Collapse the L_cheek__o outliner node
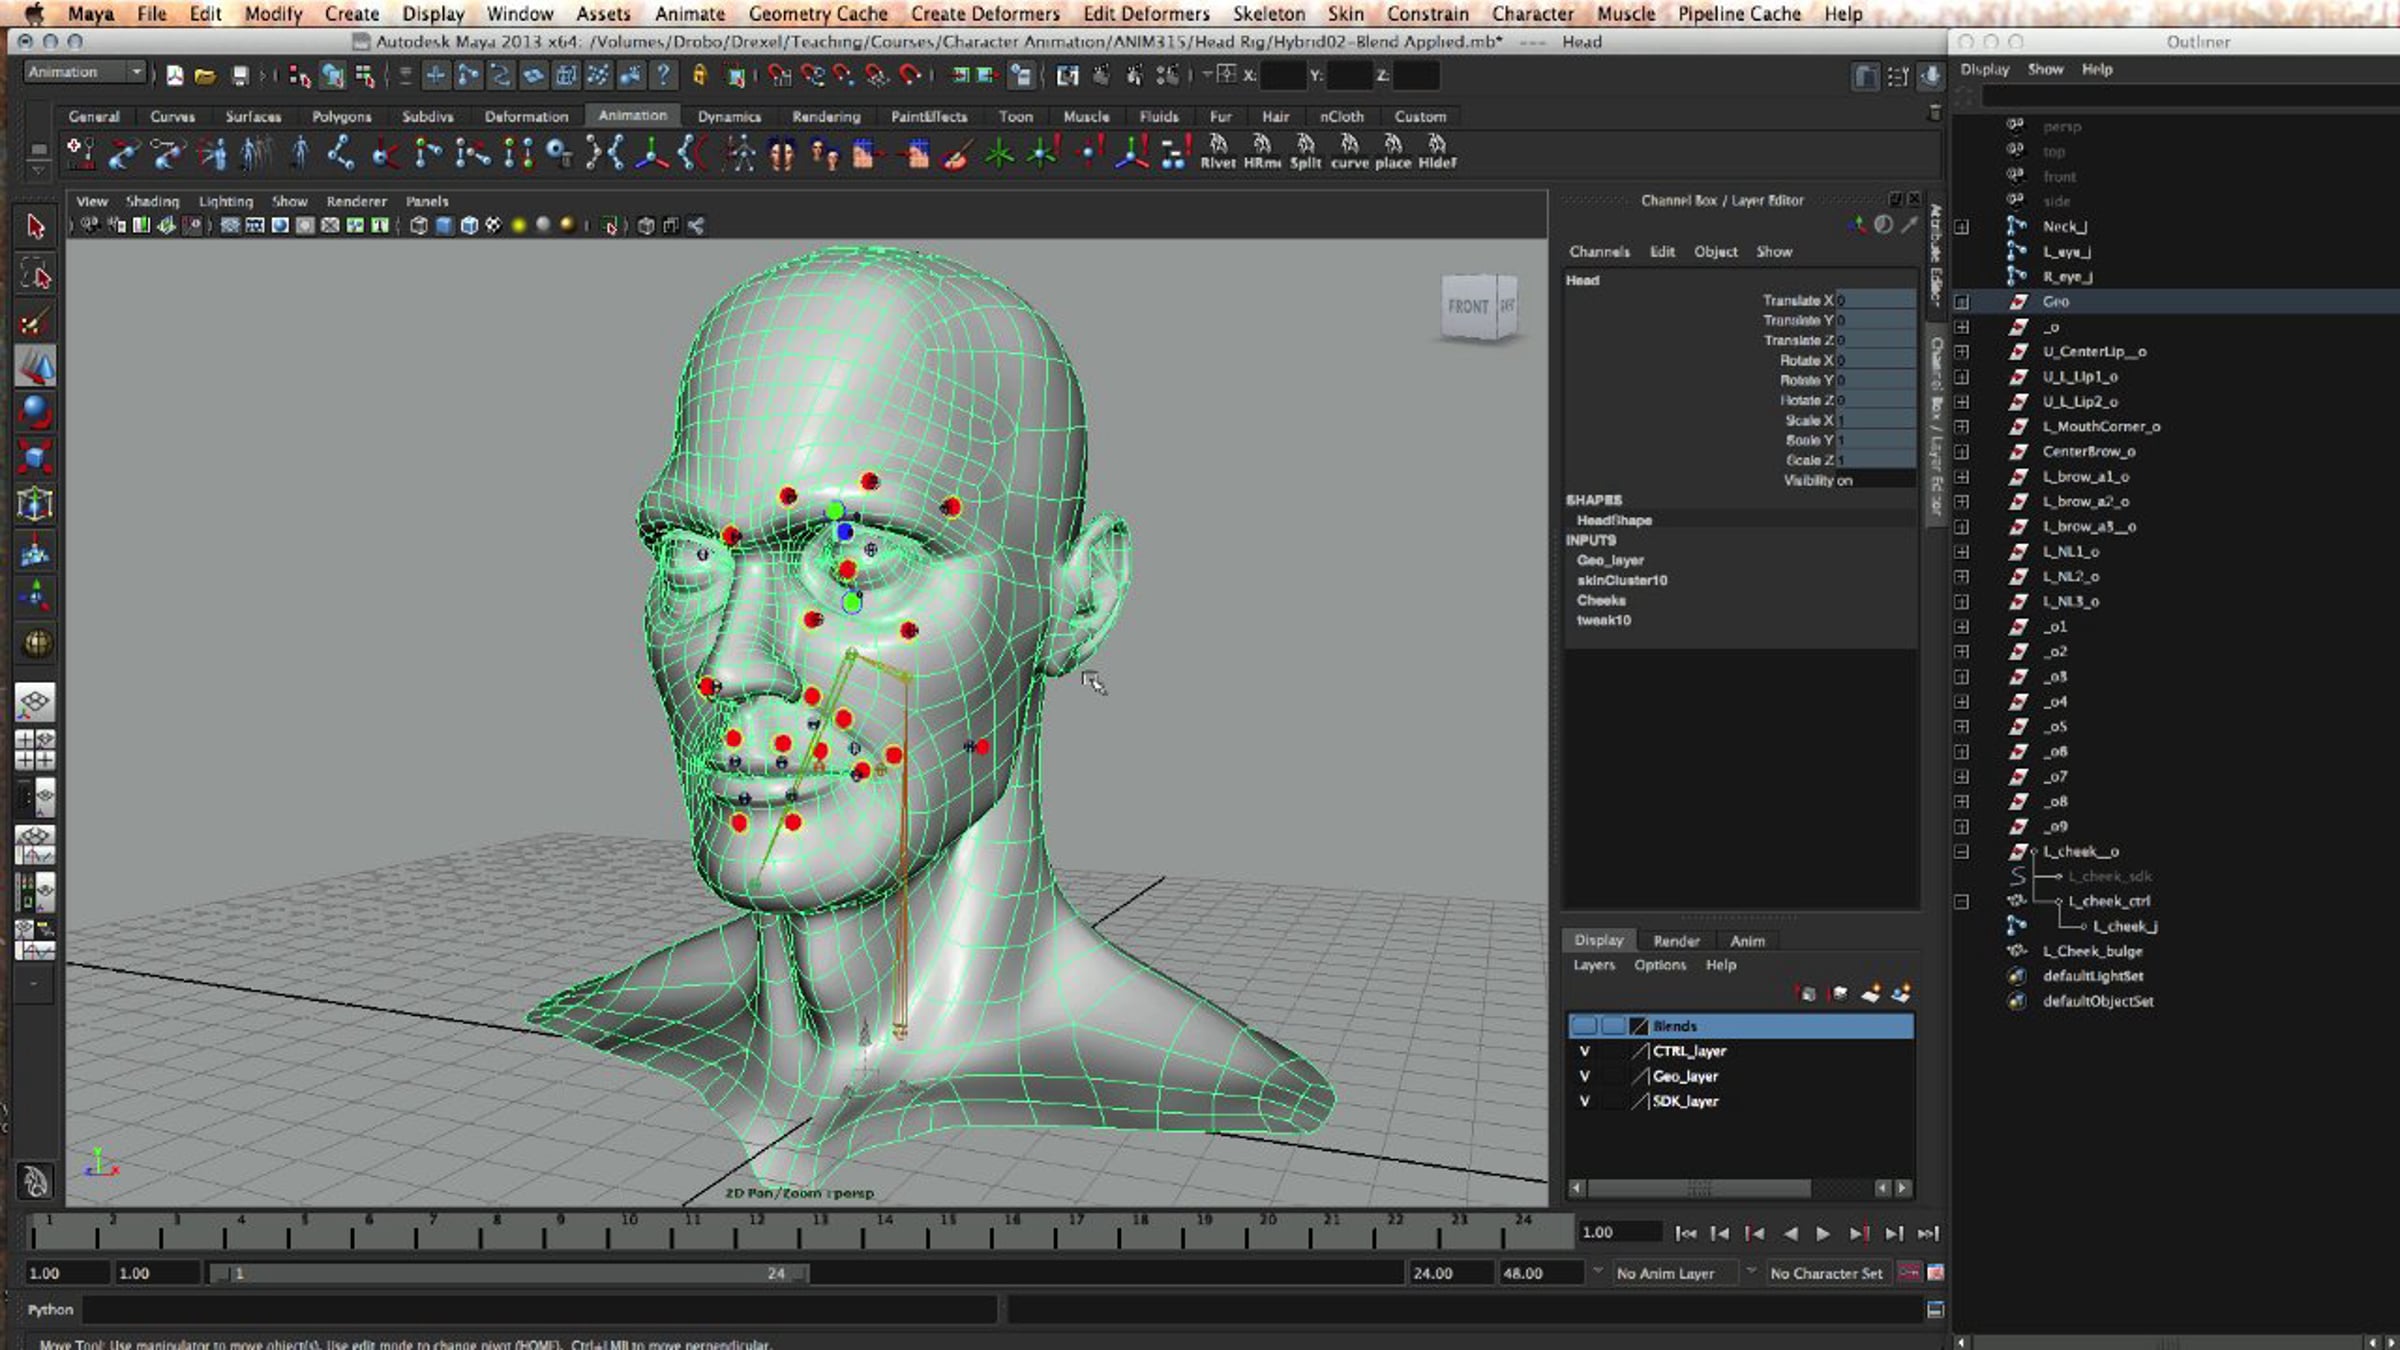 pyautogui.click(x=1962, y=852)
